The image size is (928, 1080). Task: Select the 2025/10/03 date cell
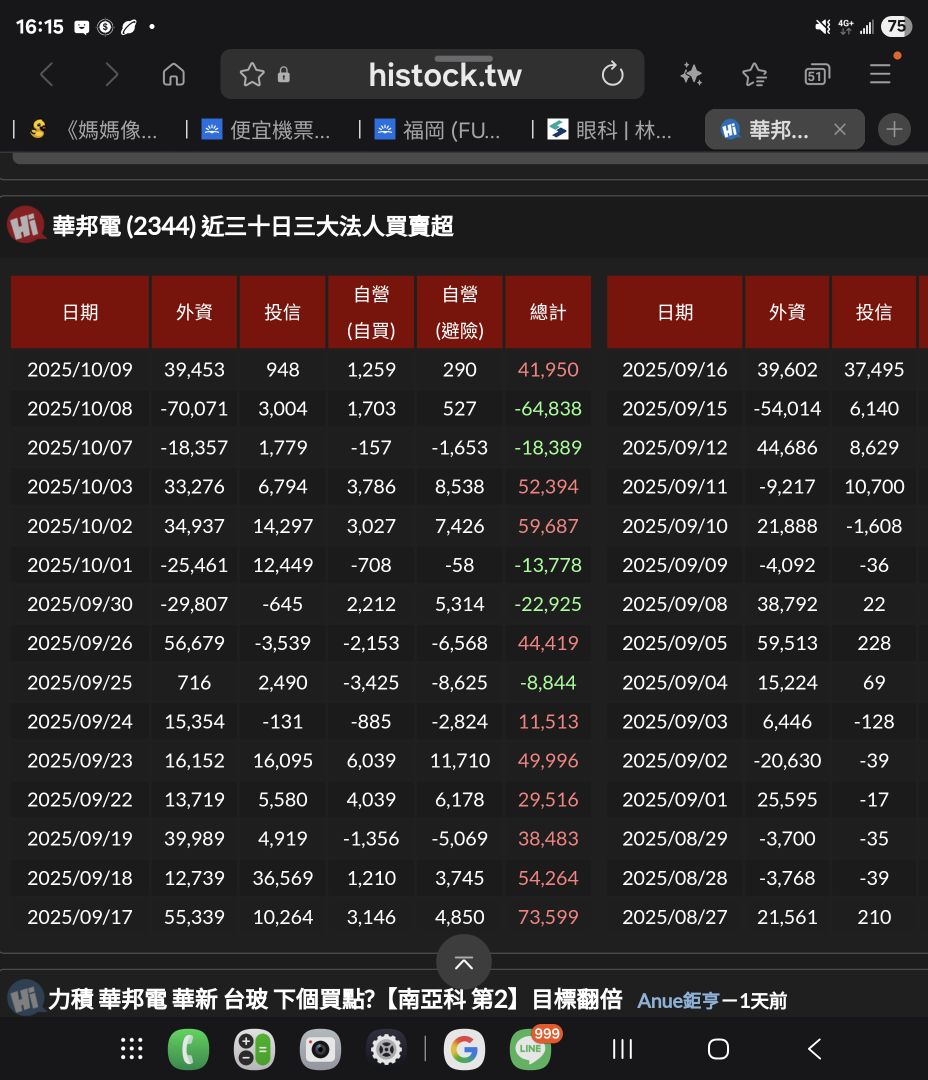[80, 487]
